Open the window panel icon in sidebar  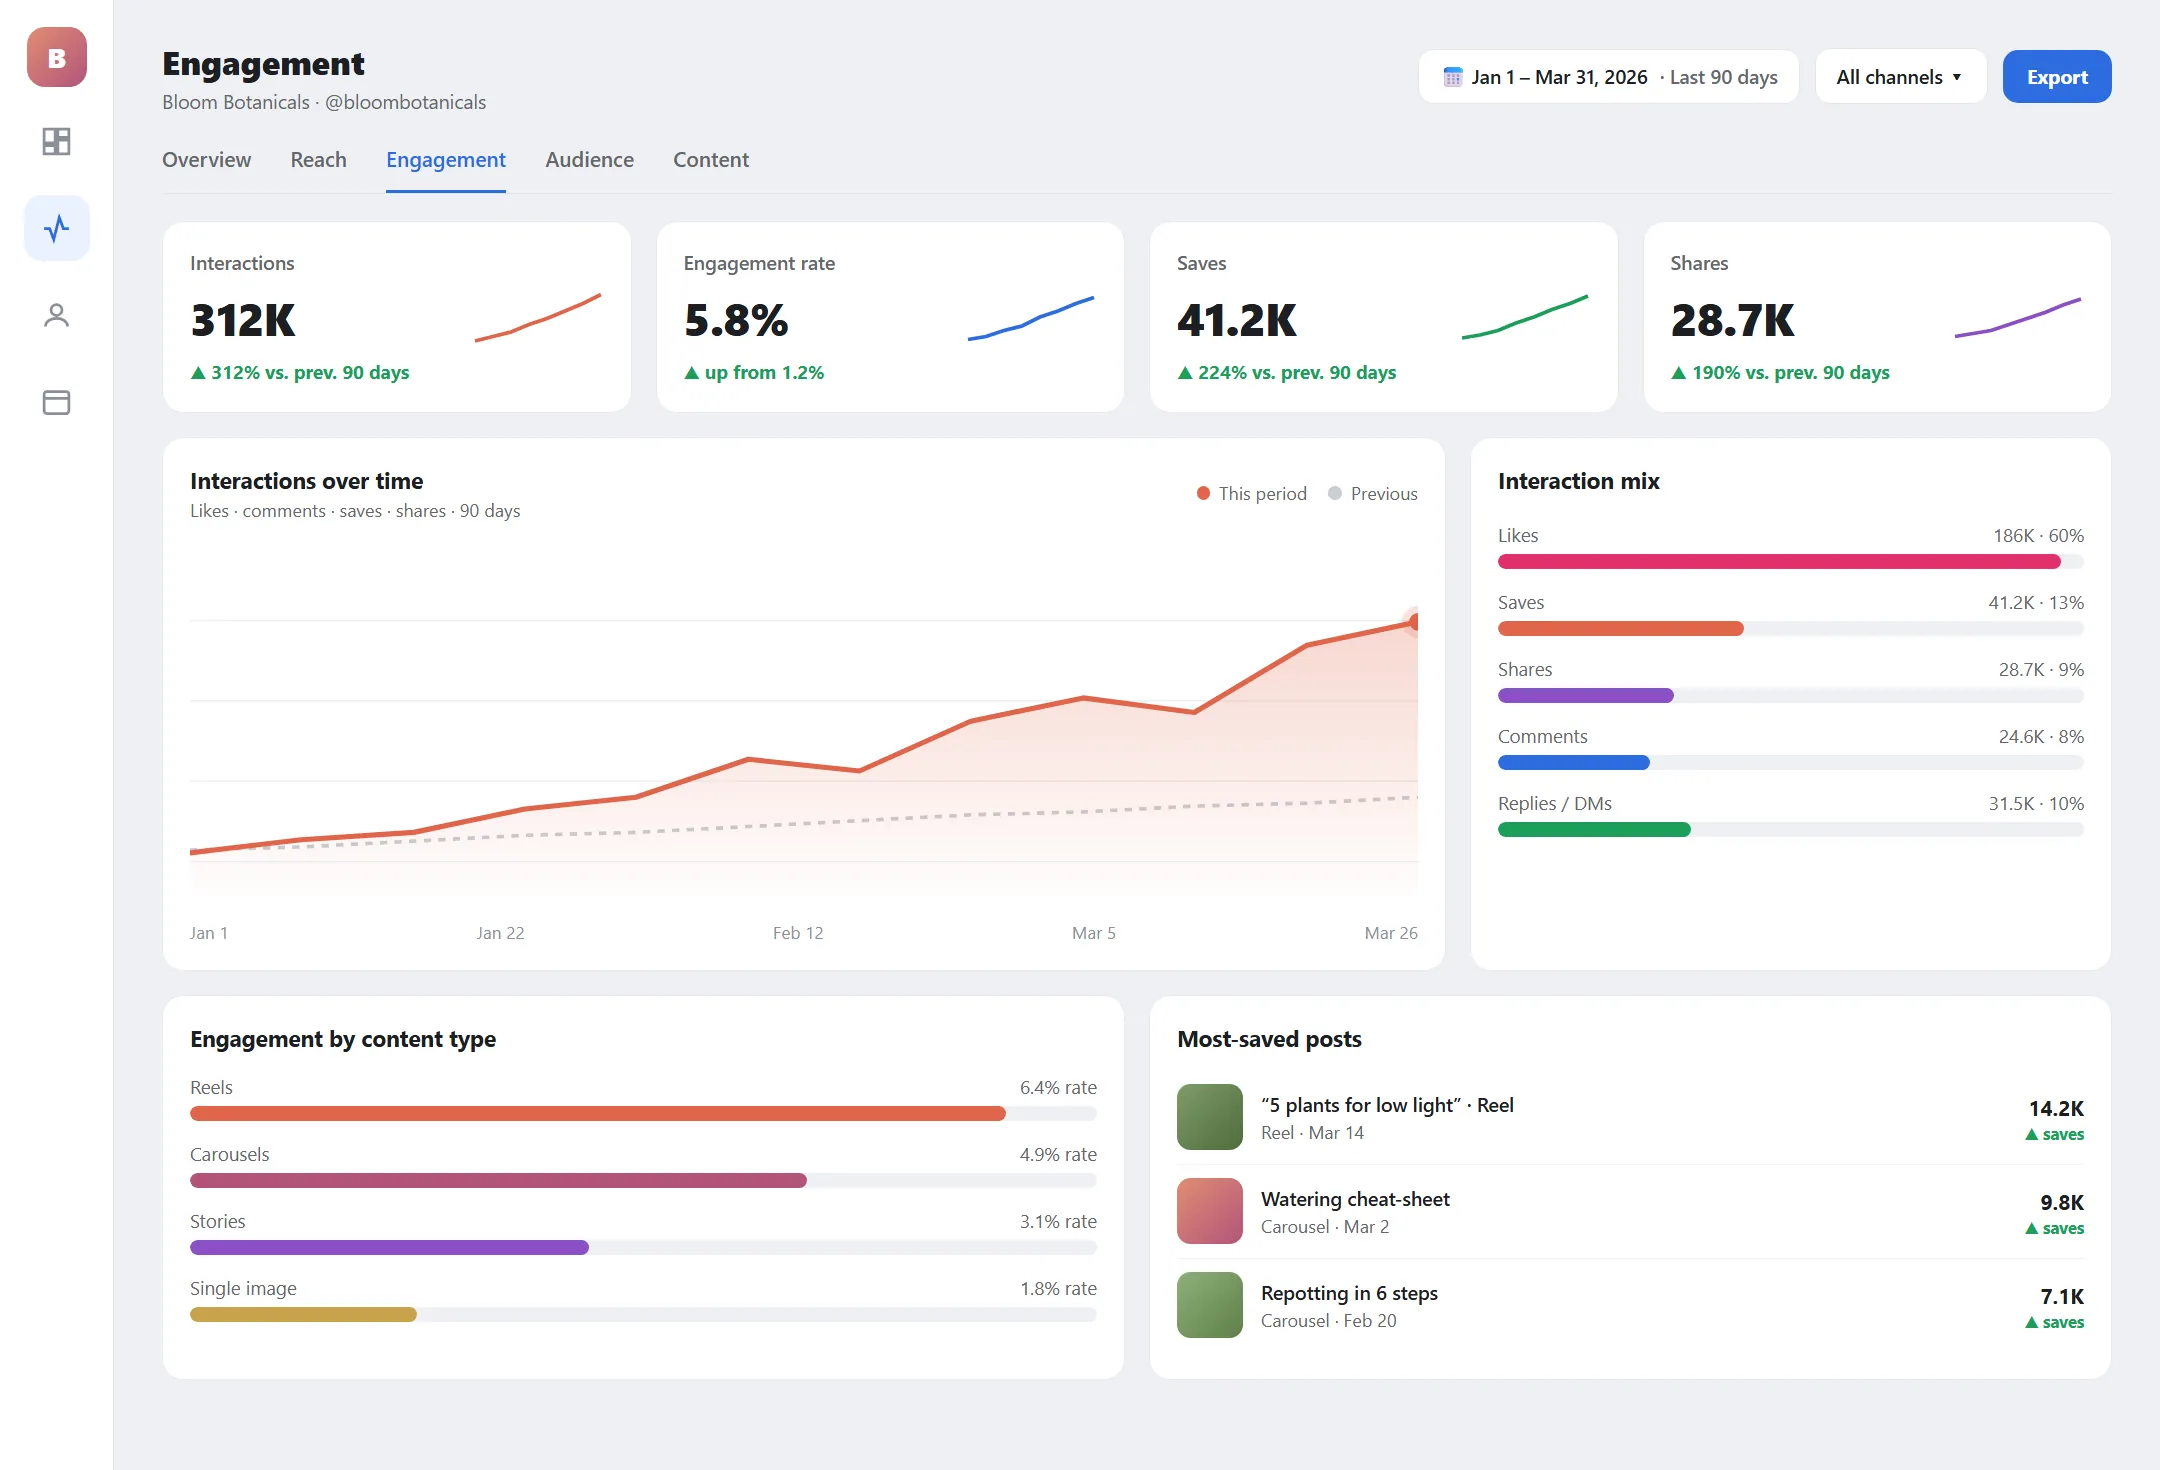click(x=57, y=402)
